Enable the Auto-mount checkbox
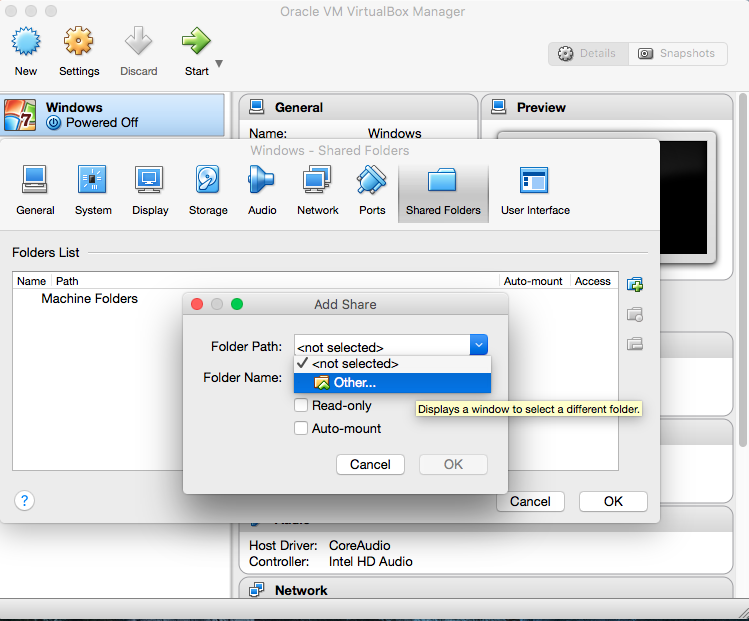 (301, 428)
